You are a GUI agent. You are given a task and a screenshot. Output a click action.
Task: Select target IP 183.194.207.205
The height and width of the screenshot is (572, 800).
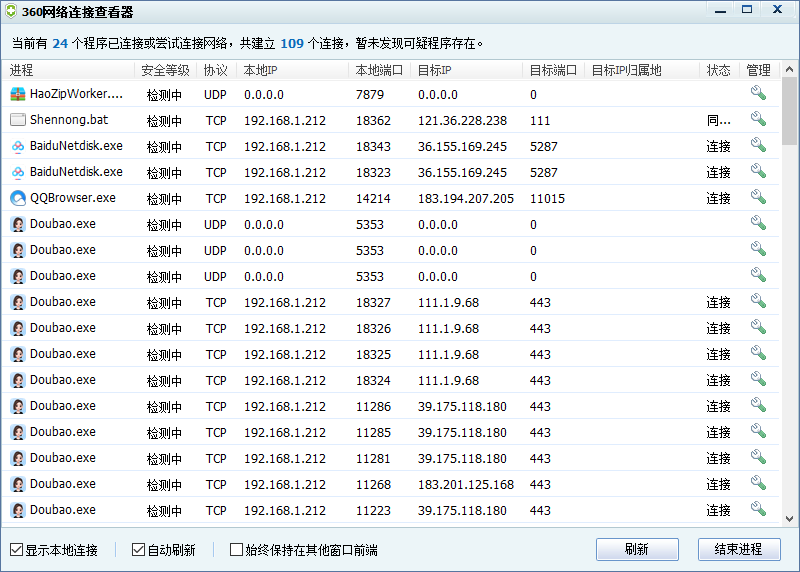click(x=466, y=198)
